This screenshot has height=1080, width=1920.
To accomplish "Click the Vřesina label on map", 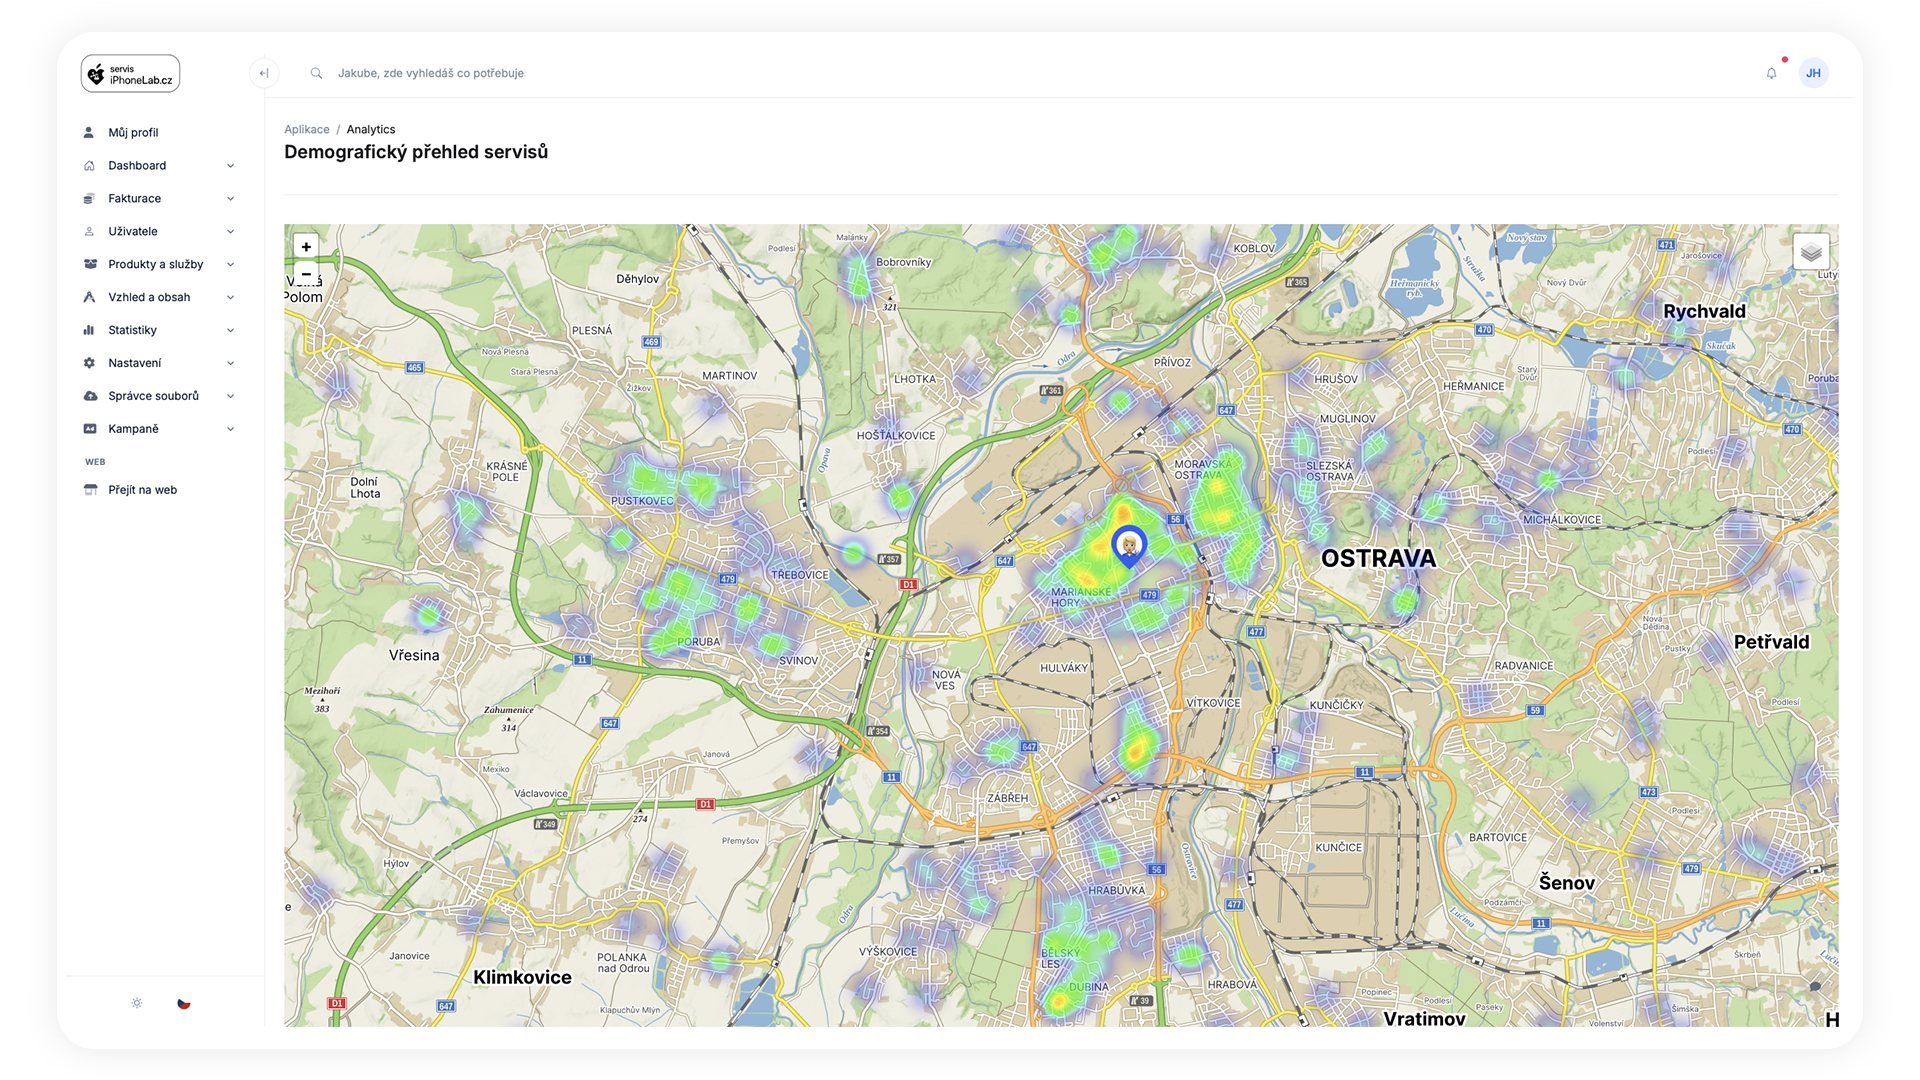I will [414, 655].
